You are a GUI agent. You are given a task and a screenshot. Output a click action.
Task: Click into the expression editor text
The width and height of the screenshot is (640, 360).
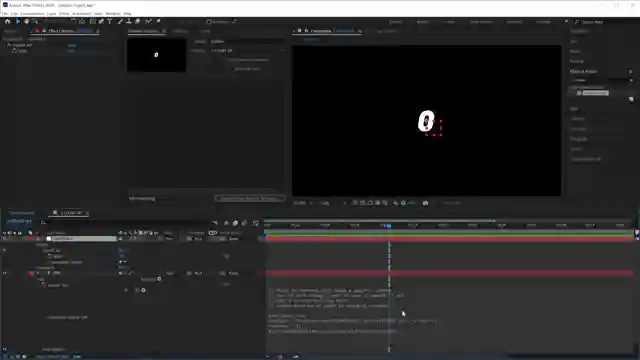point(351,310)
